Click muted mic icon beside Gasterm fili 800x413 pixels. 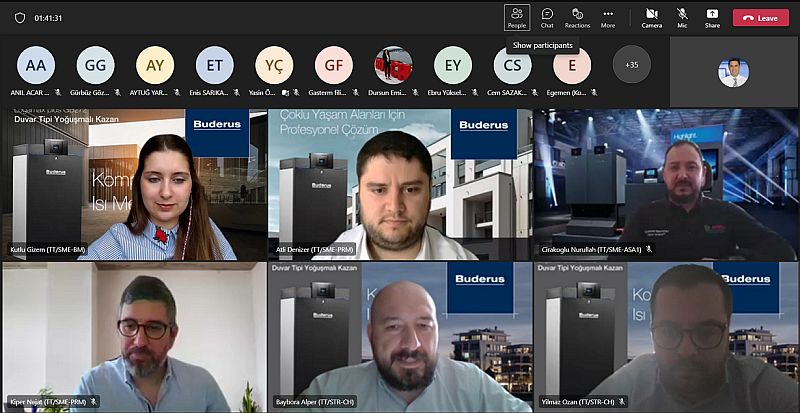(x=356, y=92)
